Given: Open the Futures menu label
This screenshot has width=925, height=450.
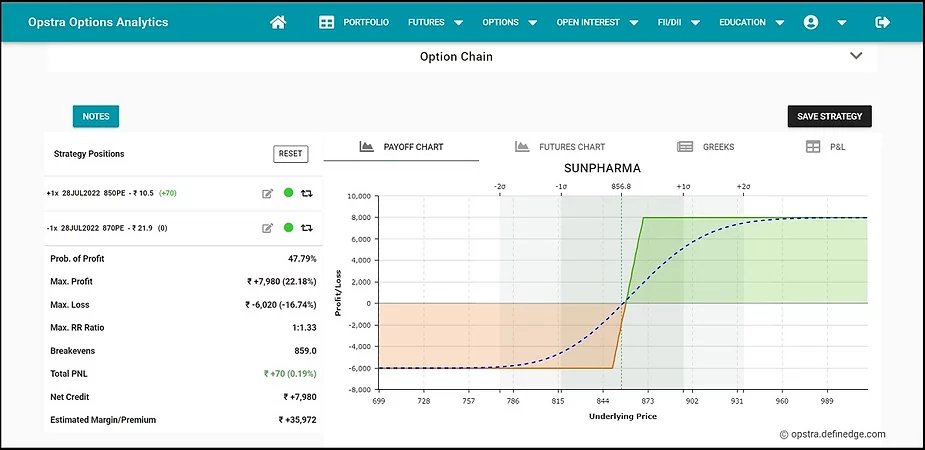Looking at the screenshot, I should (426, 22).
